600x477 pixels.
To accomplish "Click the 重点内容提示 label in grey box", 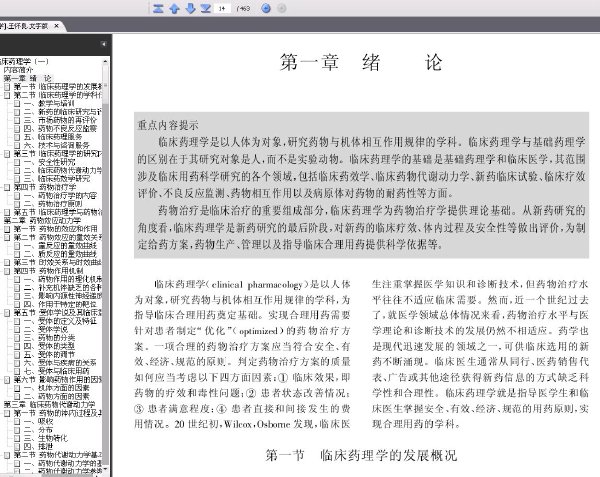I will pos(168,125).
